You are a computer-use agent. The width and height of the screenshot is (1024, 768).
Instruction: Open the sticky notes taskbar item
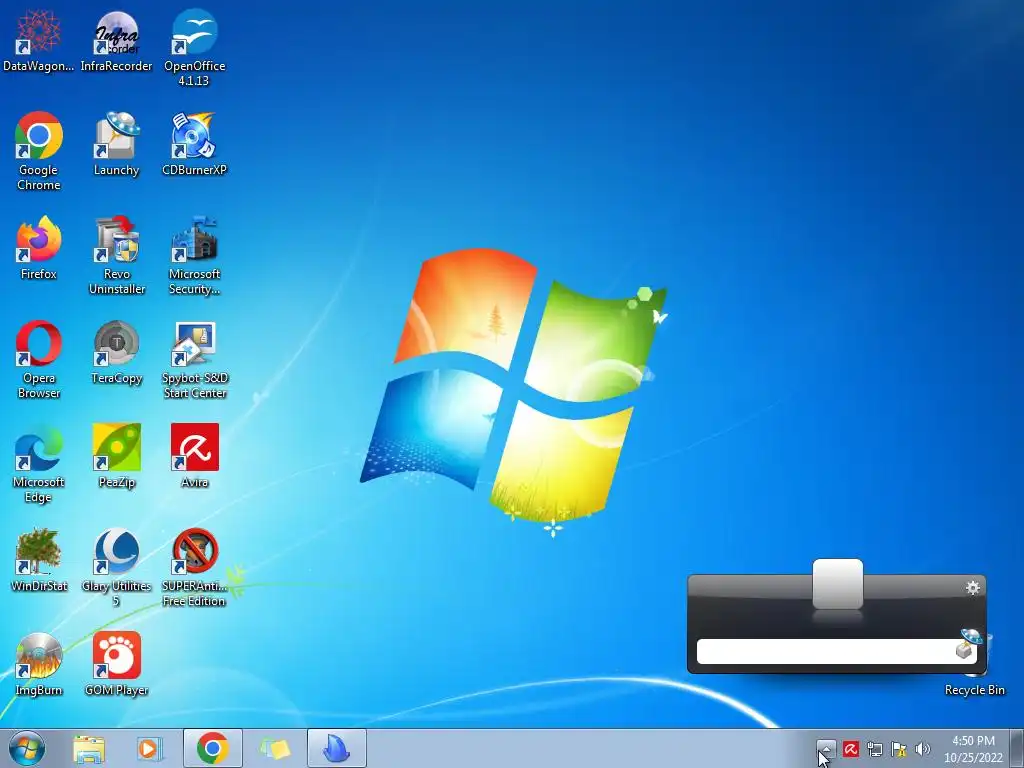(275, 748)
